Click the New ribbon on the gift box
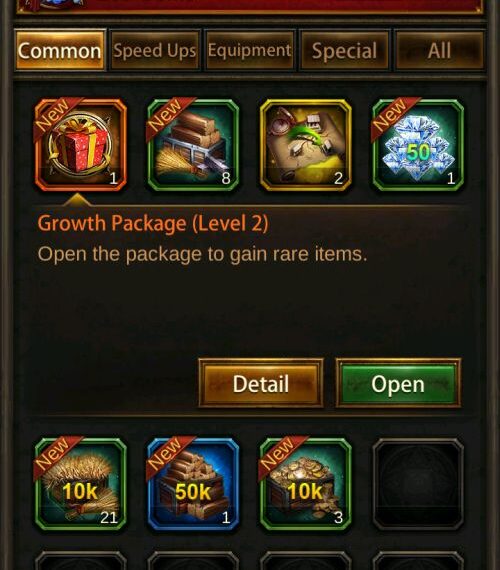The width and height of the screenshot is (500, 570). click(55, 115)
